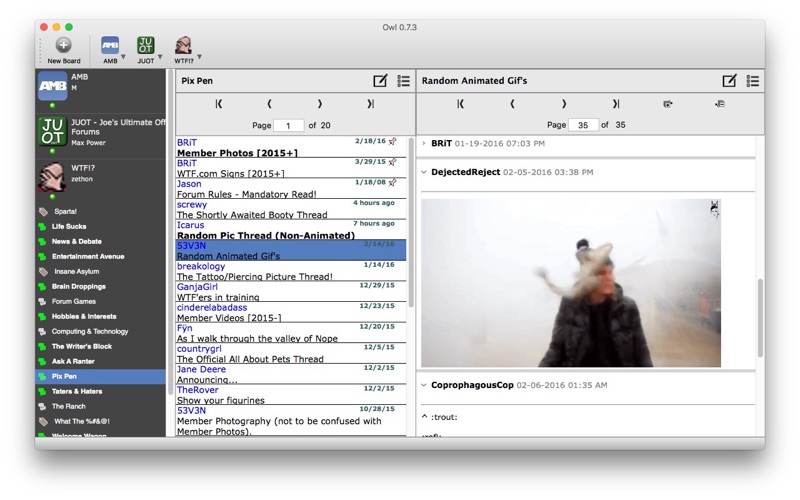The height and width of the screenshot is (500, 800).
Task: Collapse DejectedReject's post
Action: click(x=423, y=172)
